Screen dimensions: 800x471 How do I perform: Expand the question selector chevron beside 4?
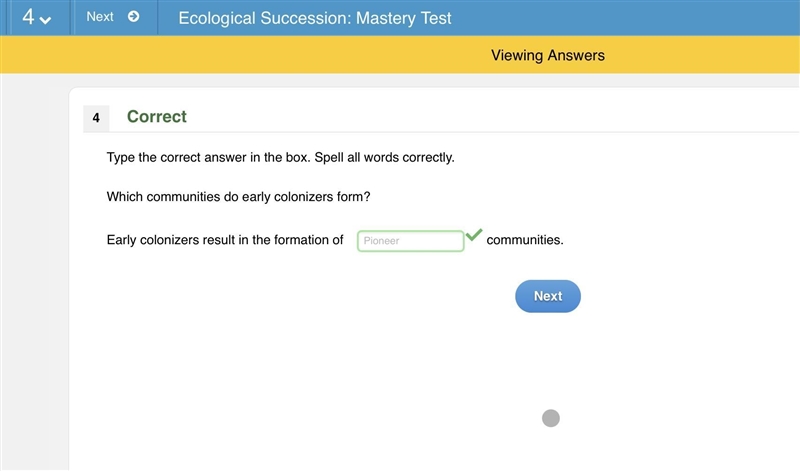point(45,20)
